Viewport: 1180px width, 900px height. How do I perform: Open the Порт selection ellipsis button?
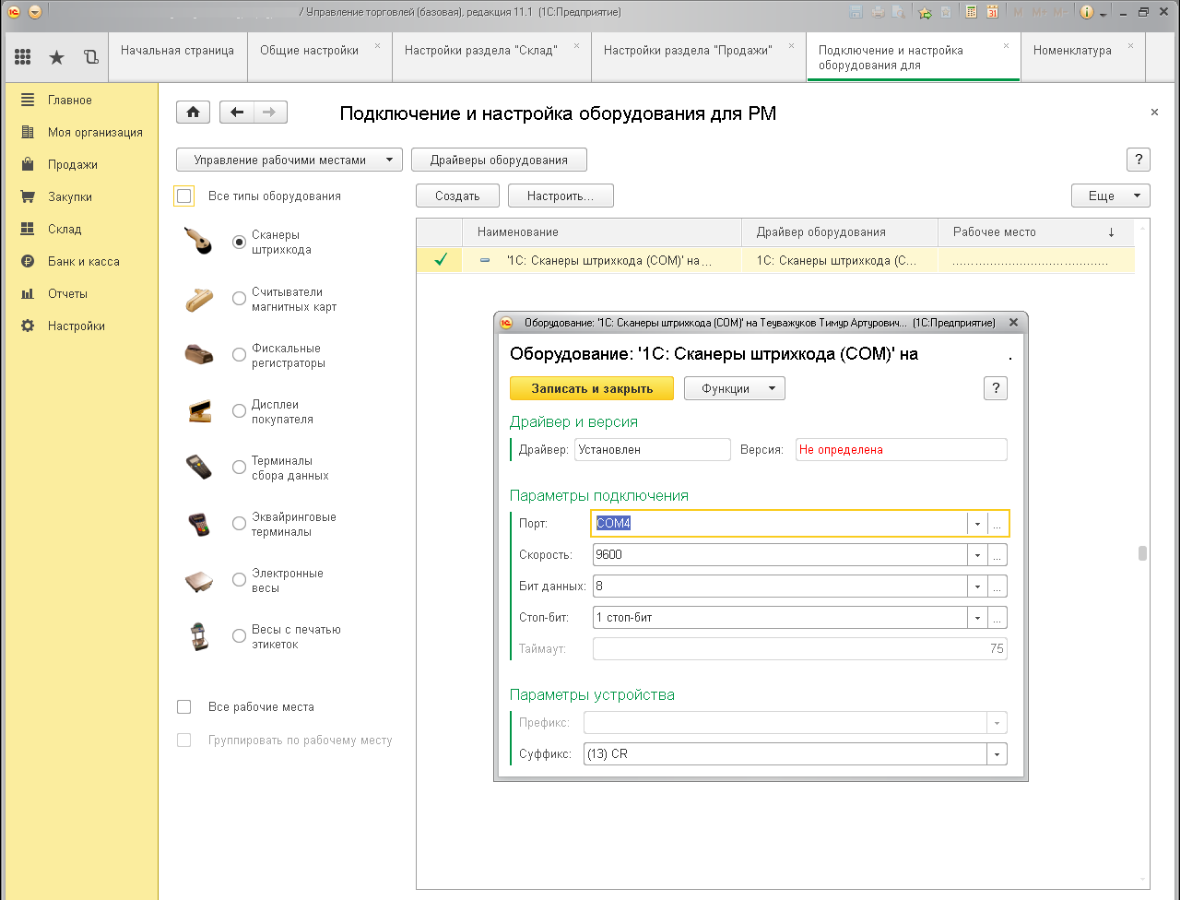point(996,524)
